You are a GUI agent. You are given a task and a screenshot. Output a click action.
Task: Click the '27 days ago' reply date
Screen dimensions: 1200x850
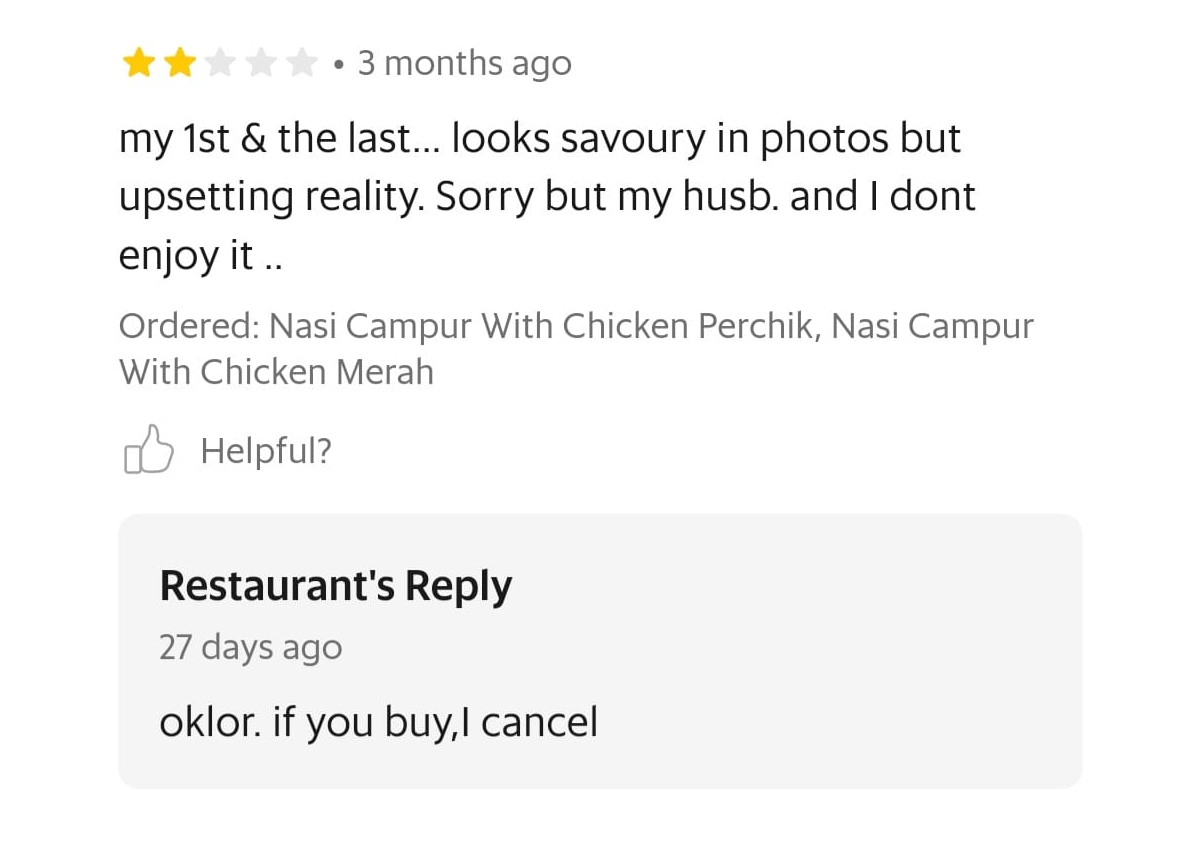(250, 647)
